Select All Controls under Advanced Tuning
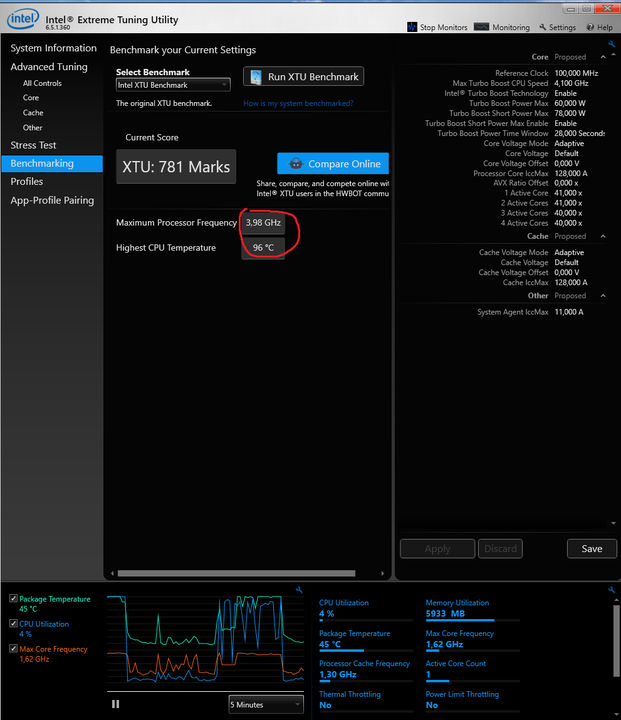This screenshot has height=720, width=621. (42, 83)
